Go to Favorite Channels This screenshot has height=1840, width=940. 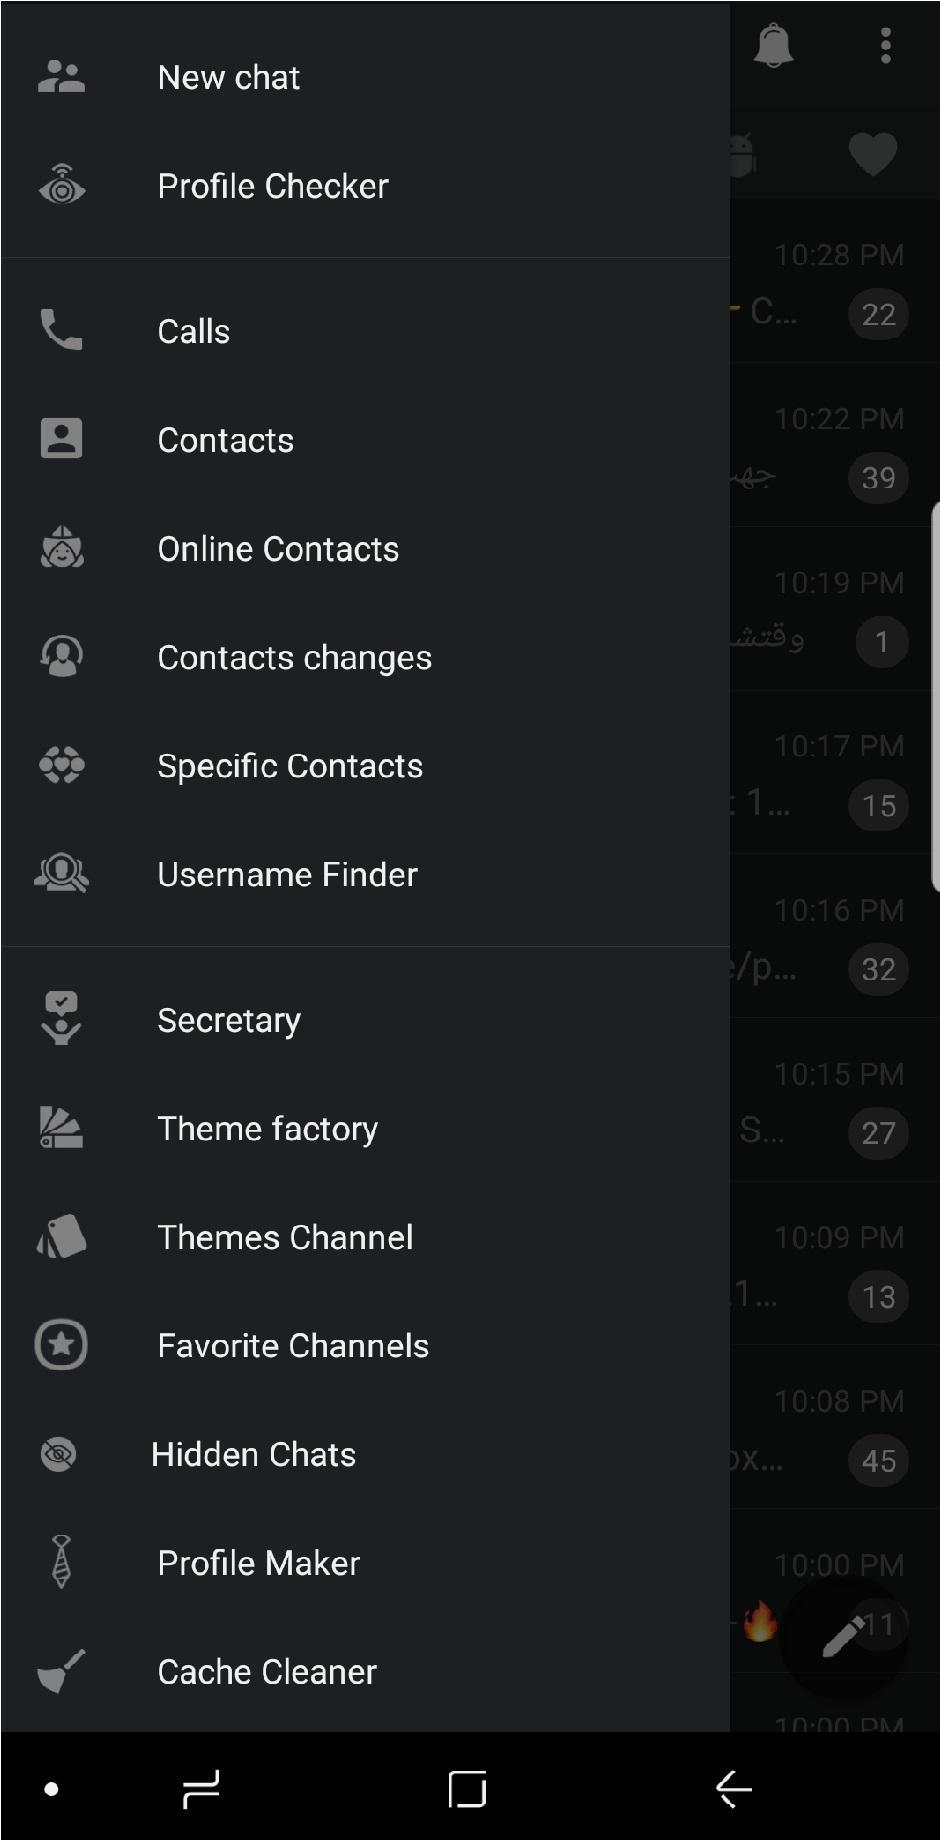click(x=293, y=1346)
